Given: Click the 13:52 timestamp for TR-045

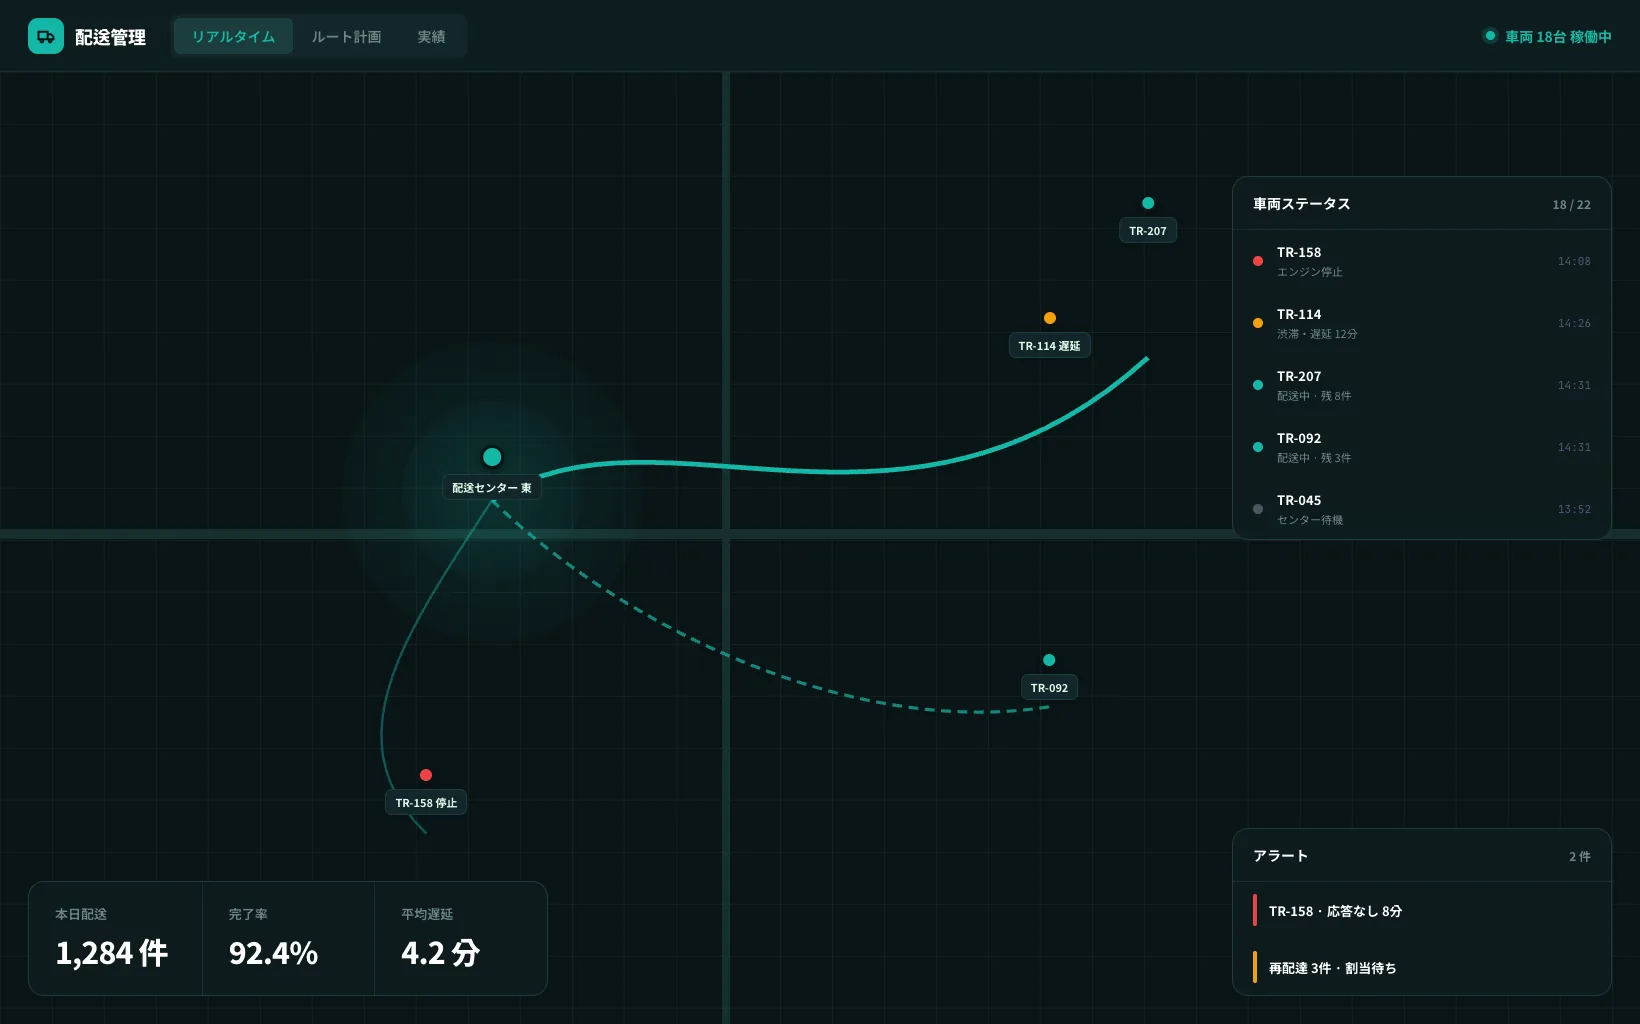Looking at the screenshot, I should point(1574,510).
